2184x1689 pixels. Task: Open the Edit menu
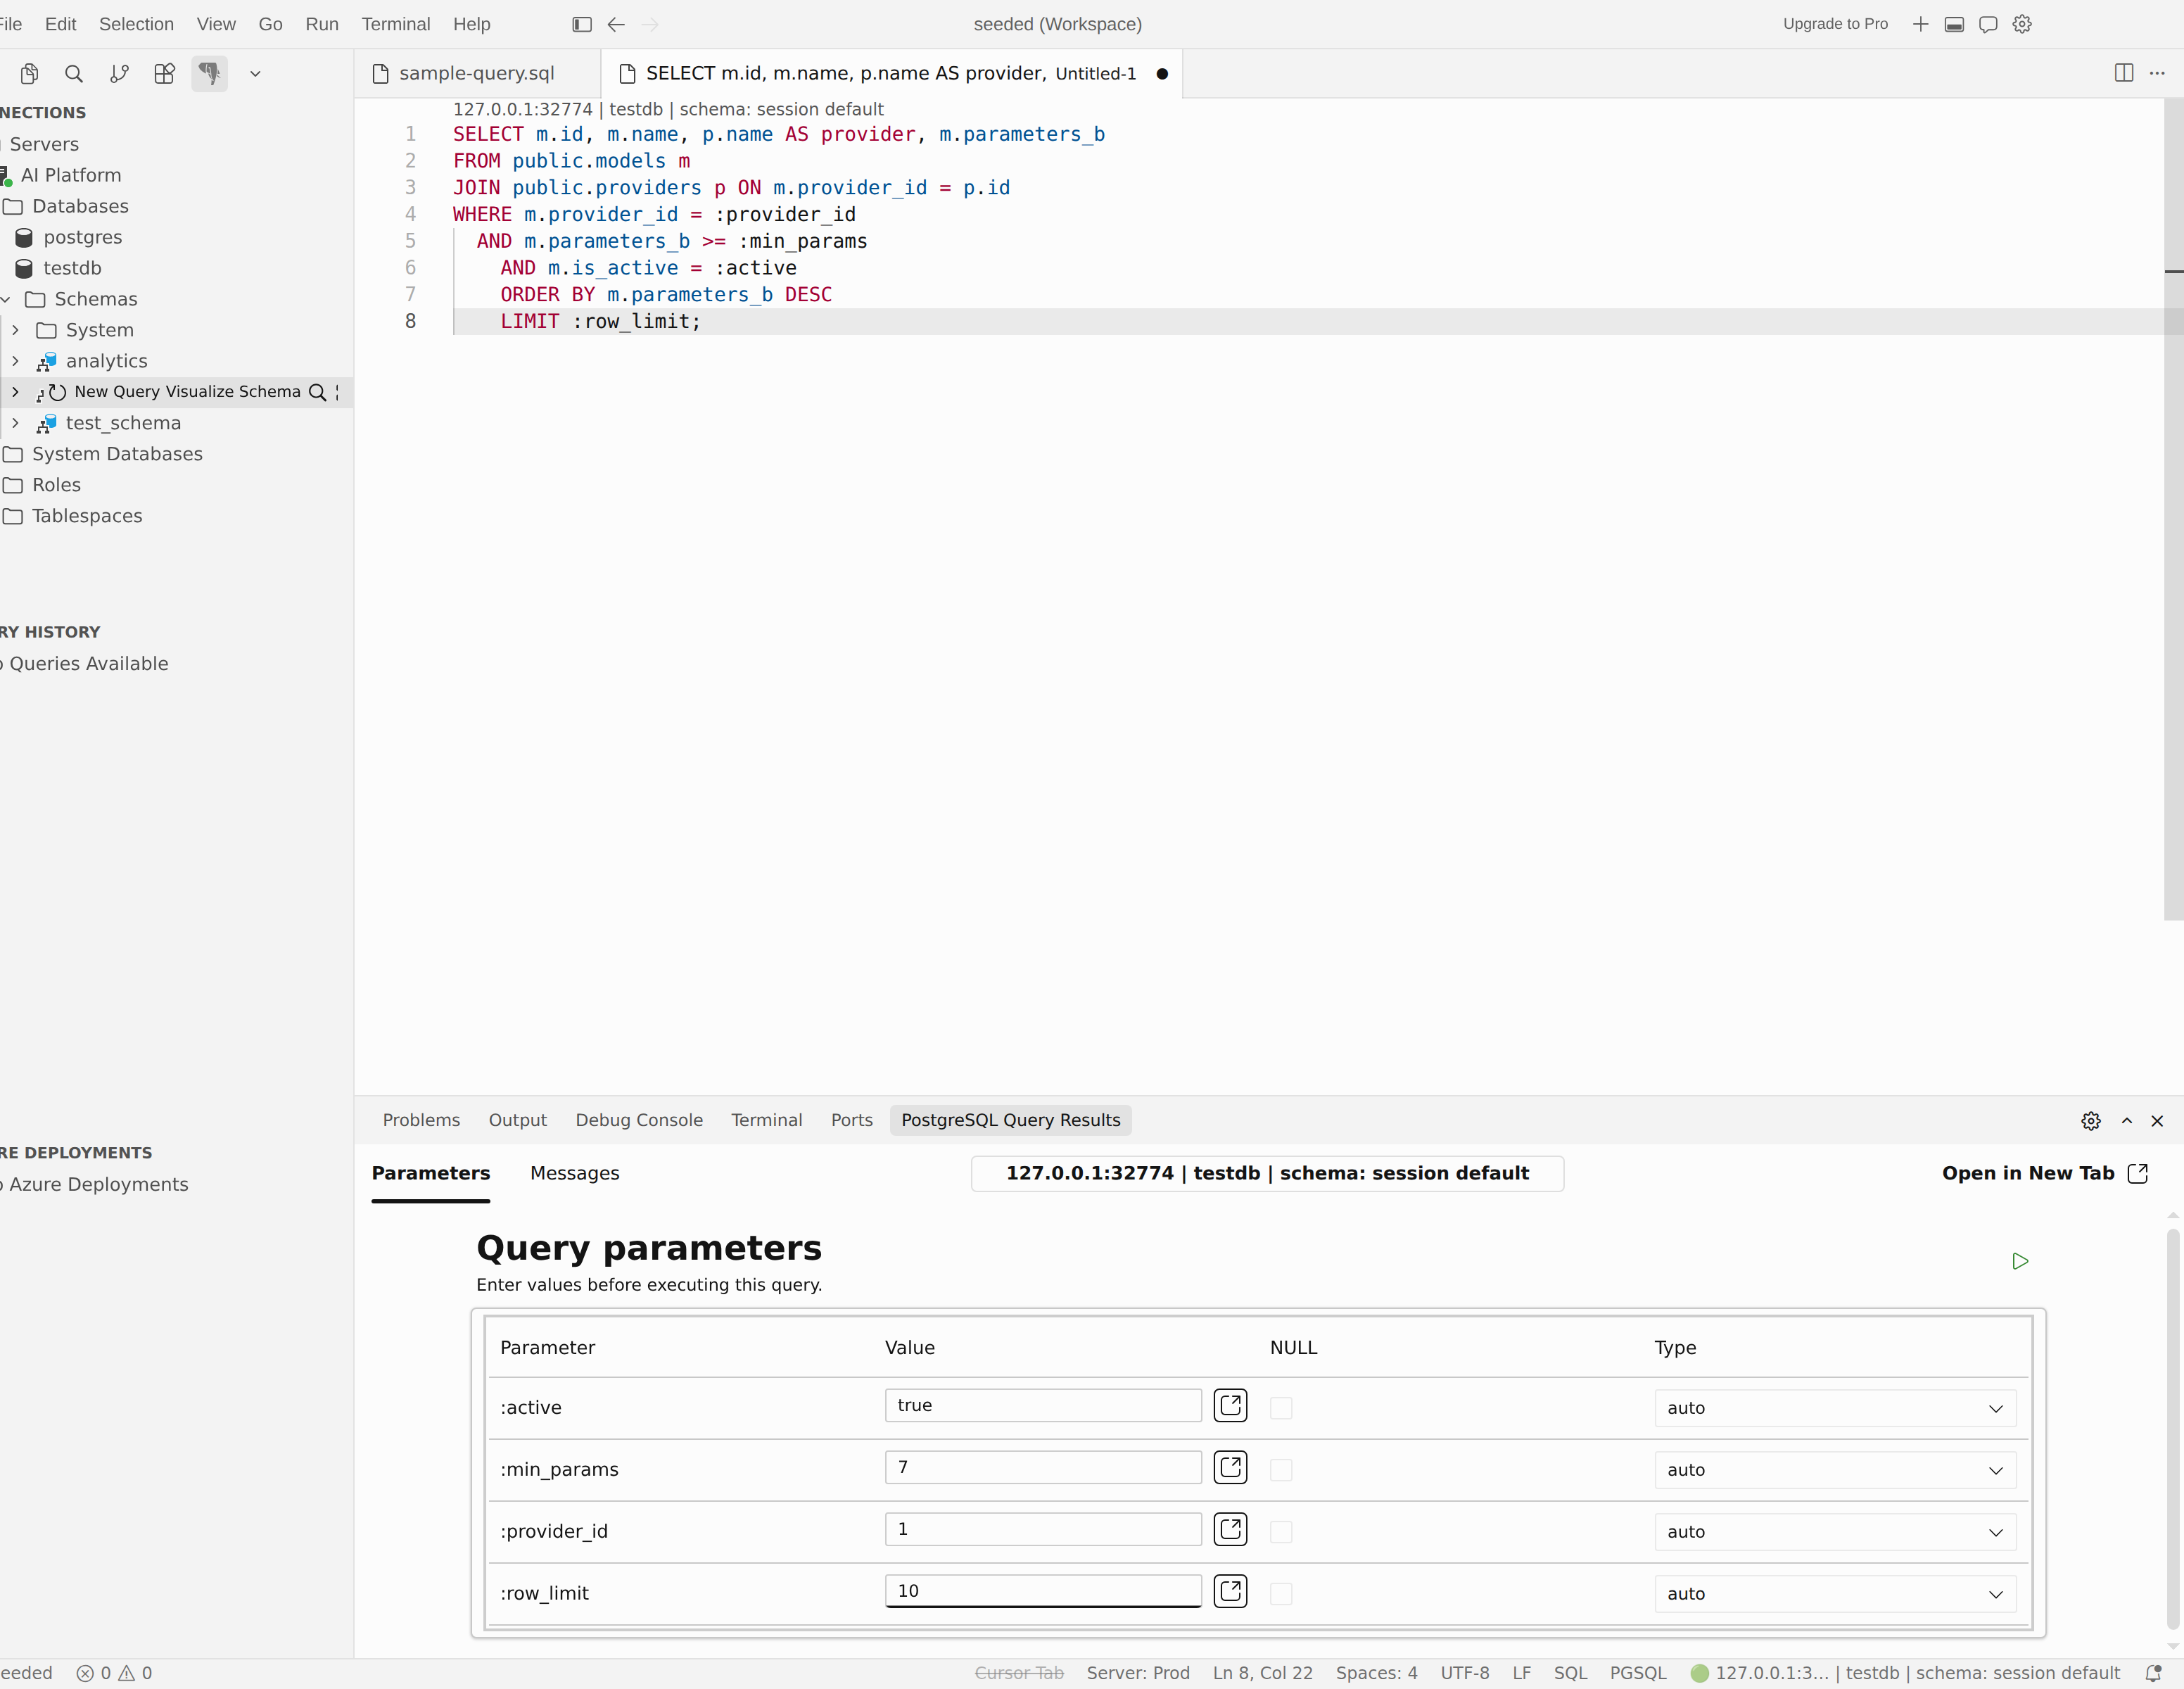click(x=60, y=24)
